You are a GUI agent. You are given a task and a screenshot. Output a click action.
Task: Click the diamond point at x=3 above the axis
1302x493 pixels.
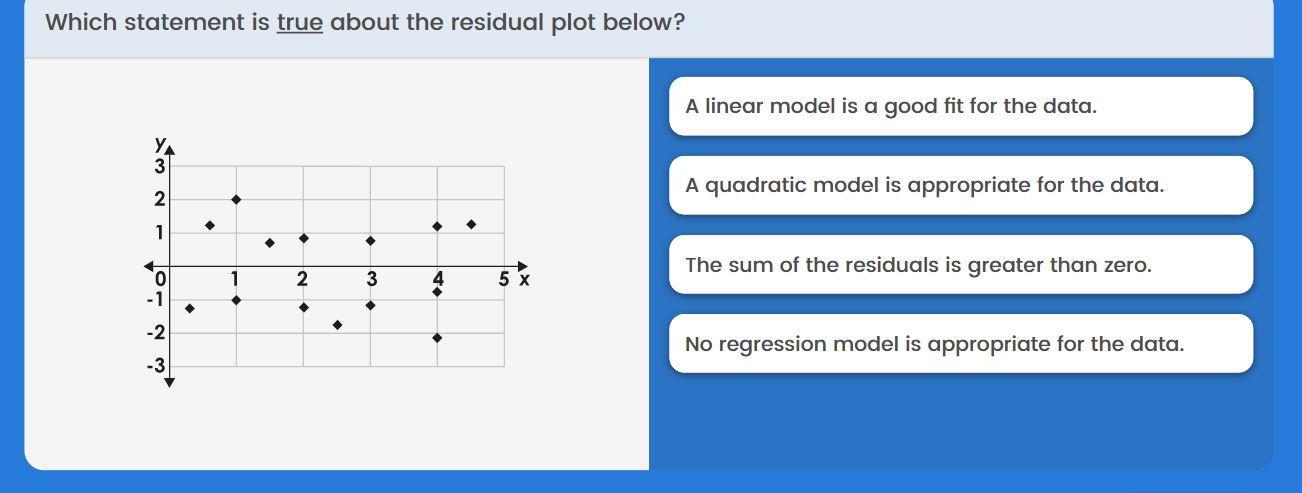click(370, 241)
